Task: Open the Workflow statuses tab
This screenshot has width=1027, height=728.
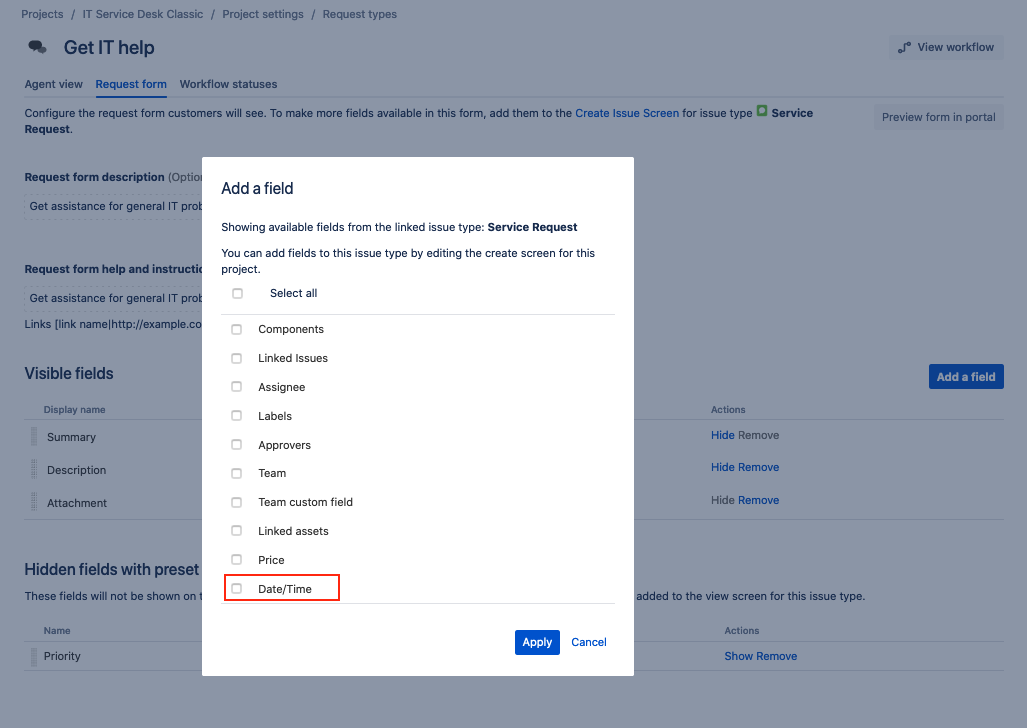Action: pos(230,84)
